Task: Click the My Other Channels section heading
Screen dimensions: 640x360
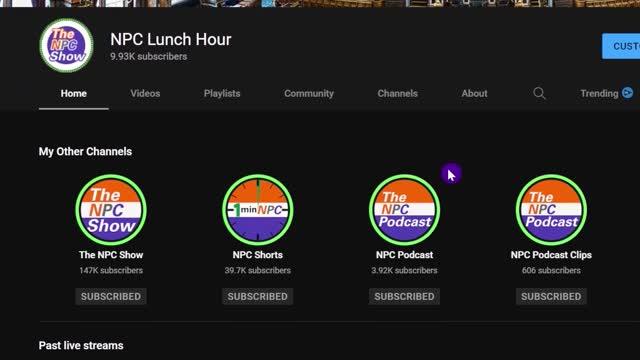Action: [85, 152]
